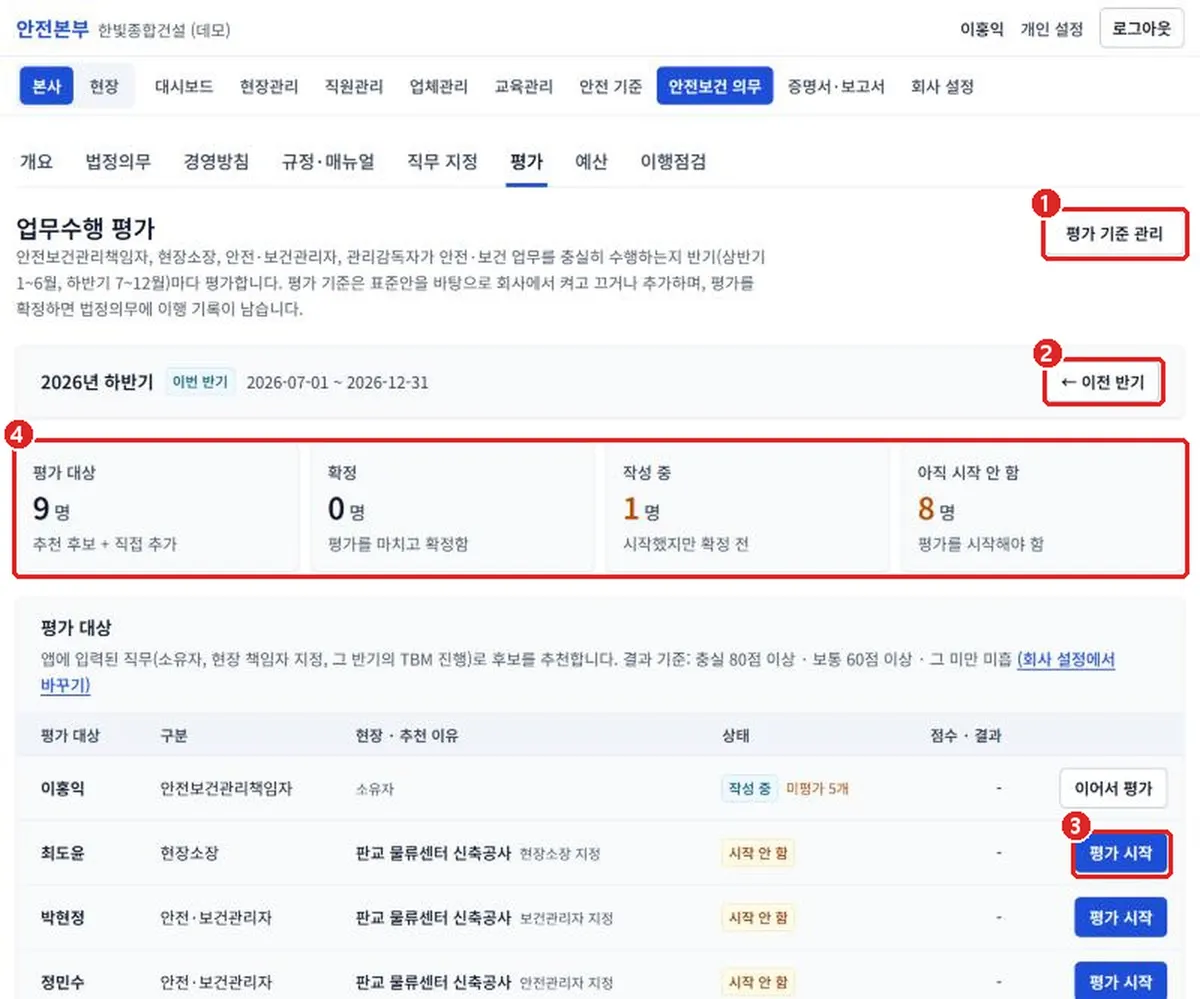1200x999 pixels.
Task: Click the 2026년 하반기 heading
Action: (x=97, y=382)
